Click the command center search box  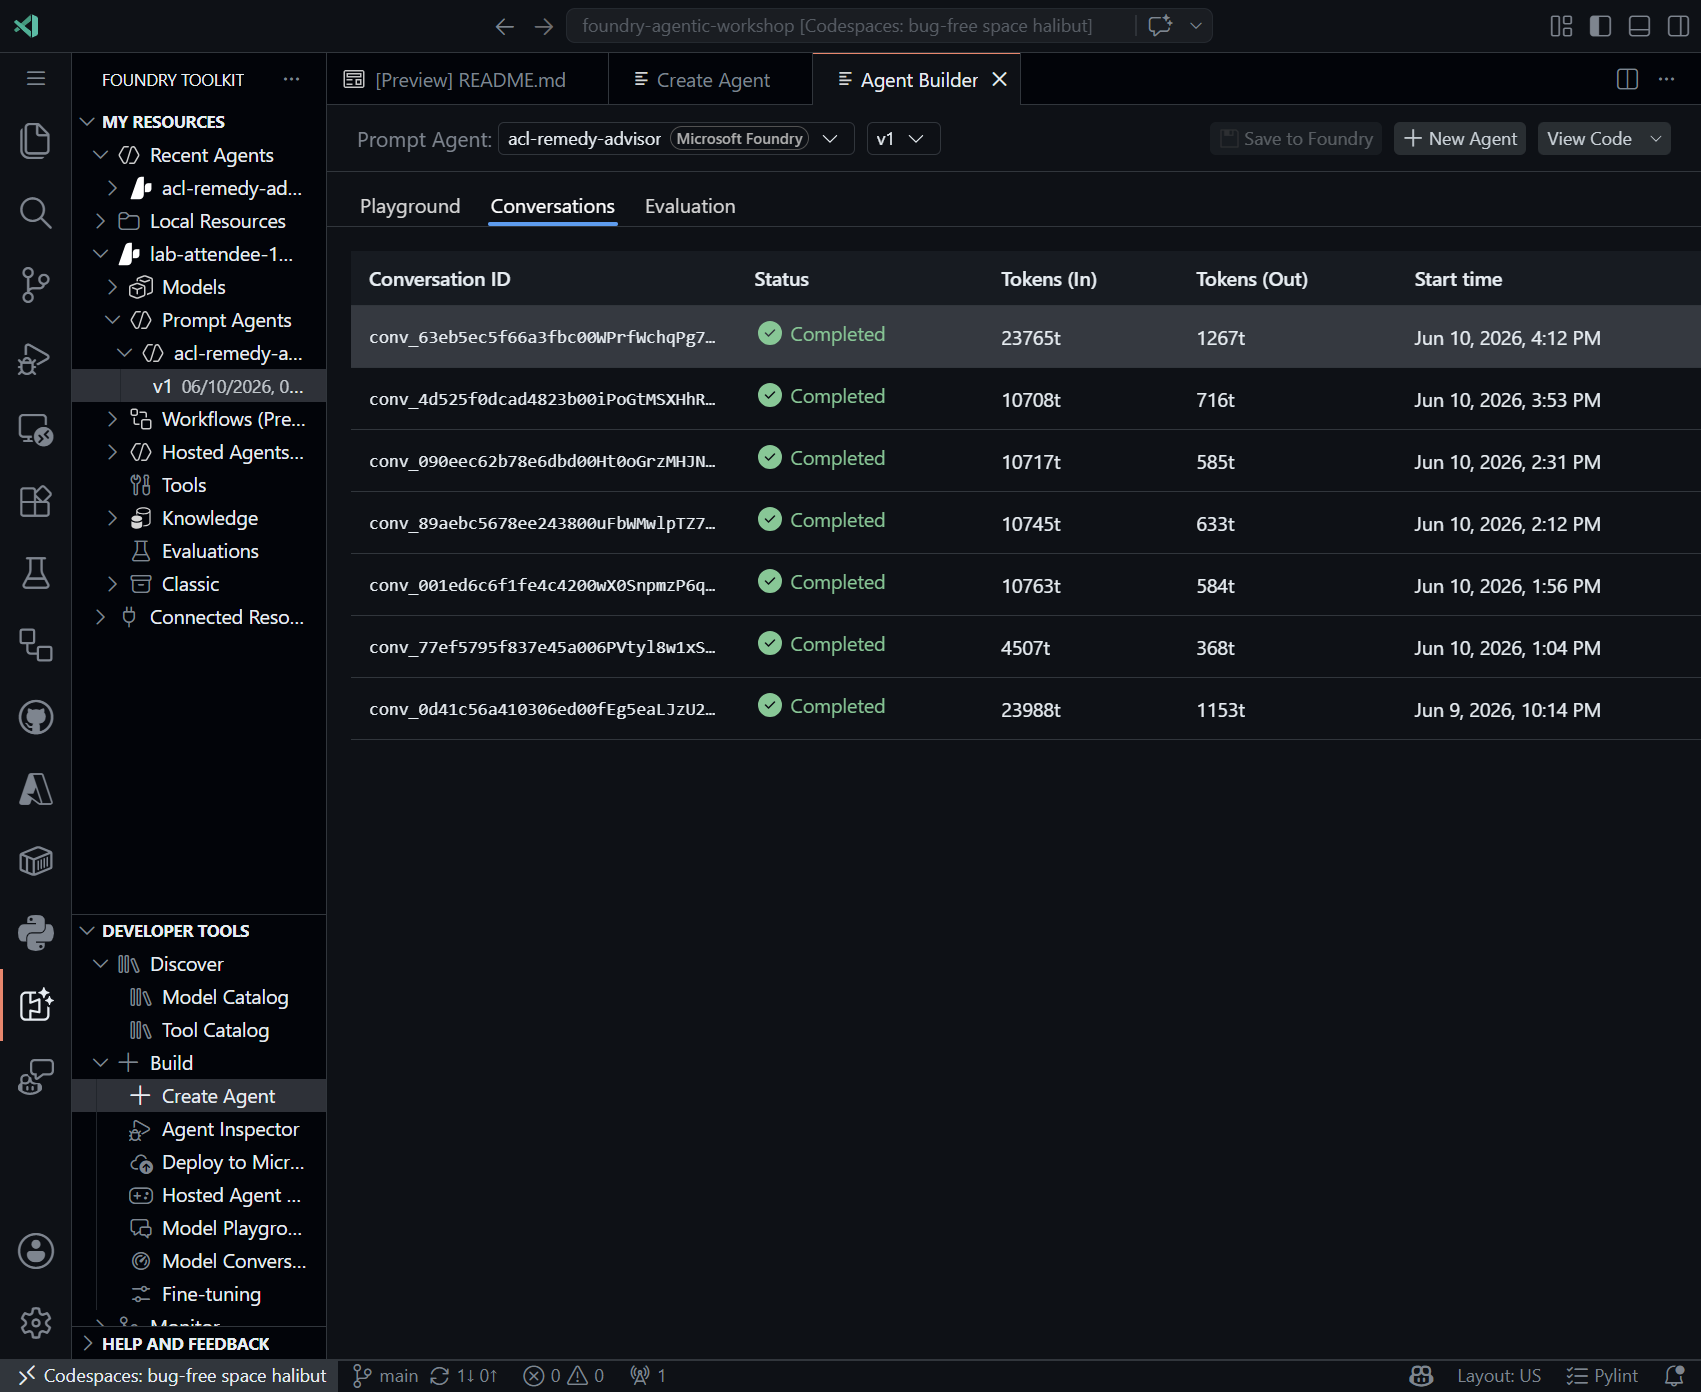pos(850,26)
